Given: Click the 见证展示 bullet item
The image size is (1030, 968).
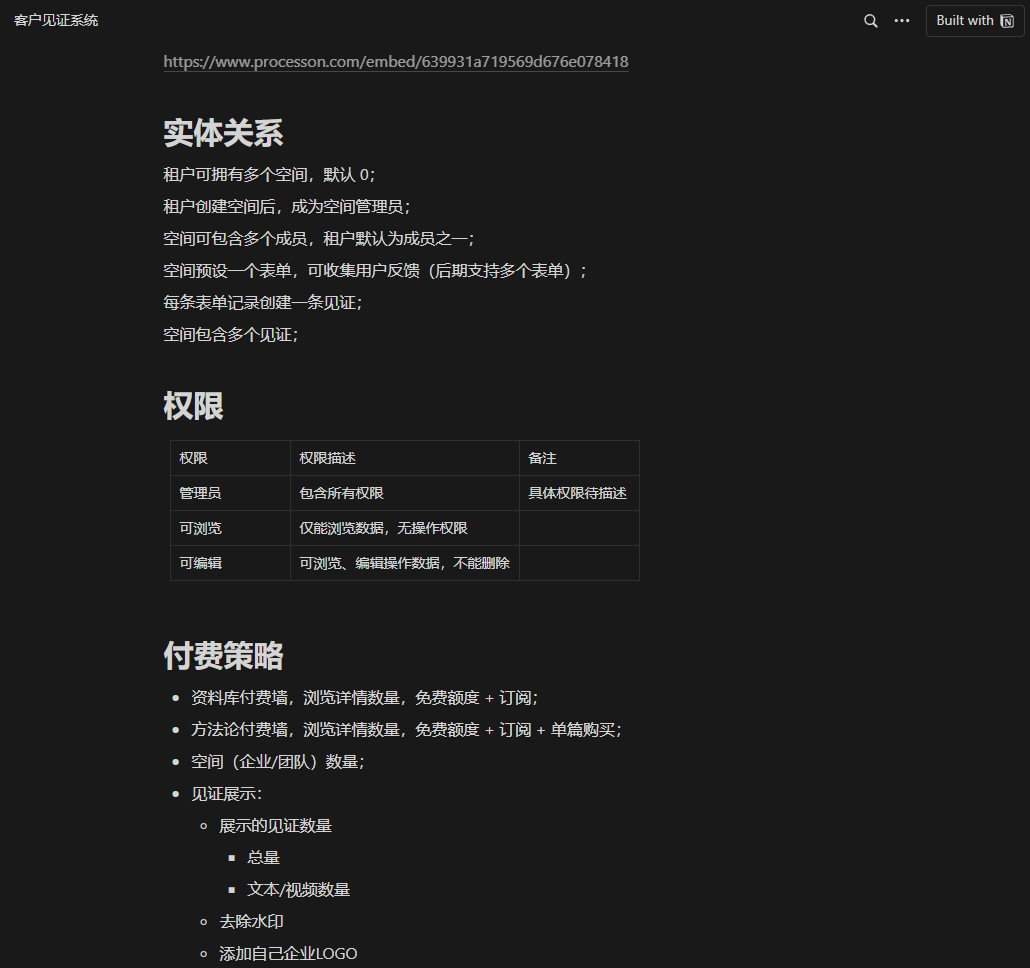Looking at the screenshot, I should pyautogui.click(x=226, y=794).
